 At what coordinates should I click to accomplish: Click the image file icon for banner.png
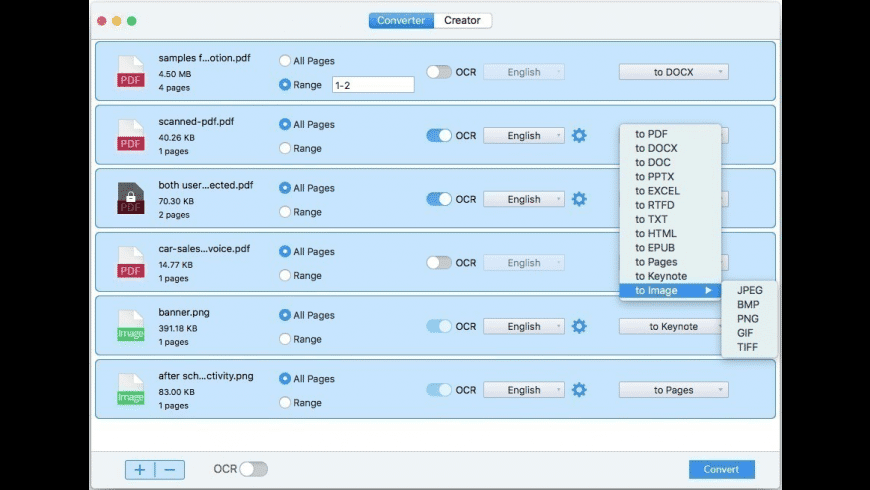131,326
